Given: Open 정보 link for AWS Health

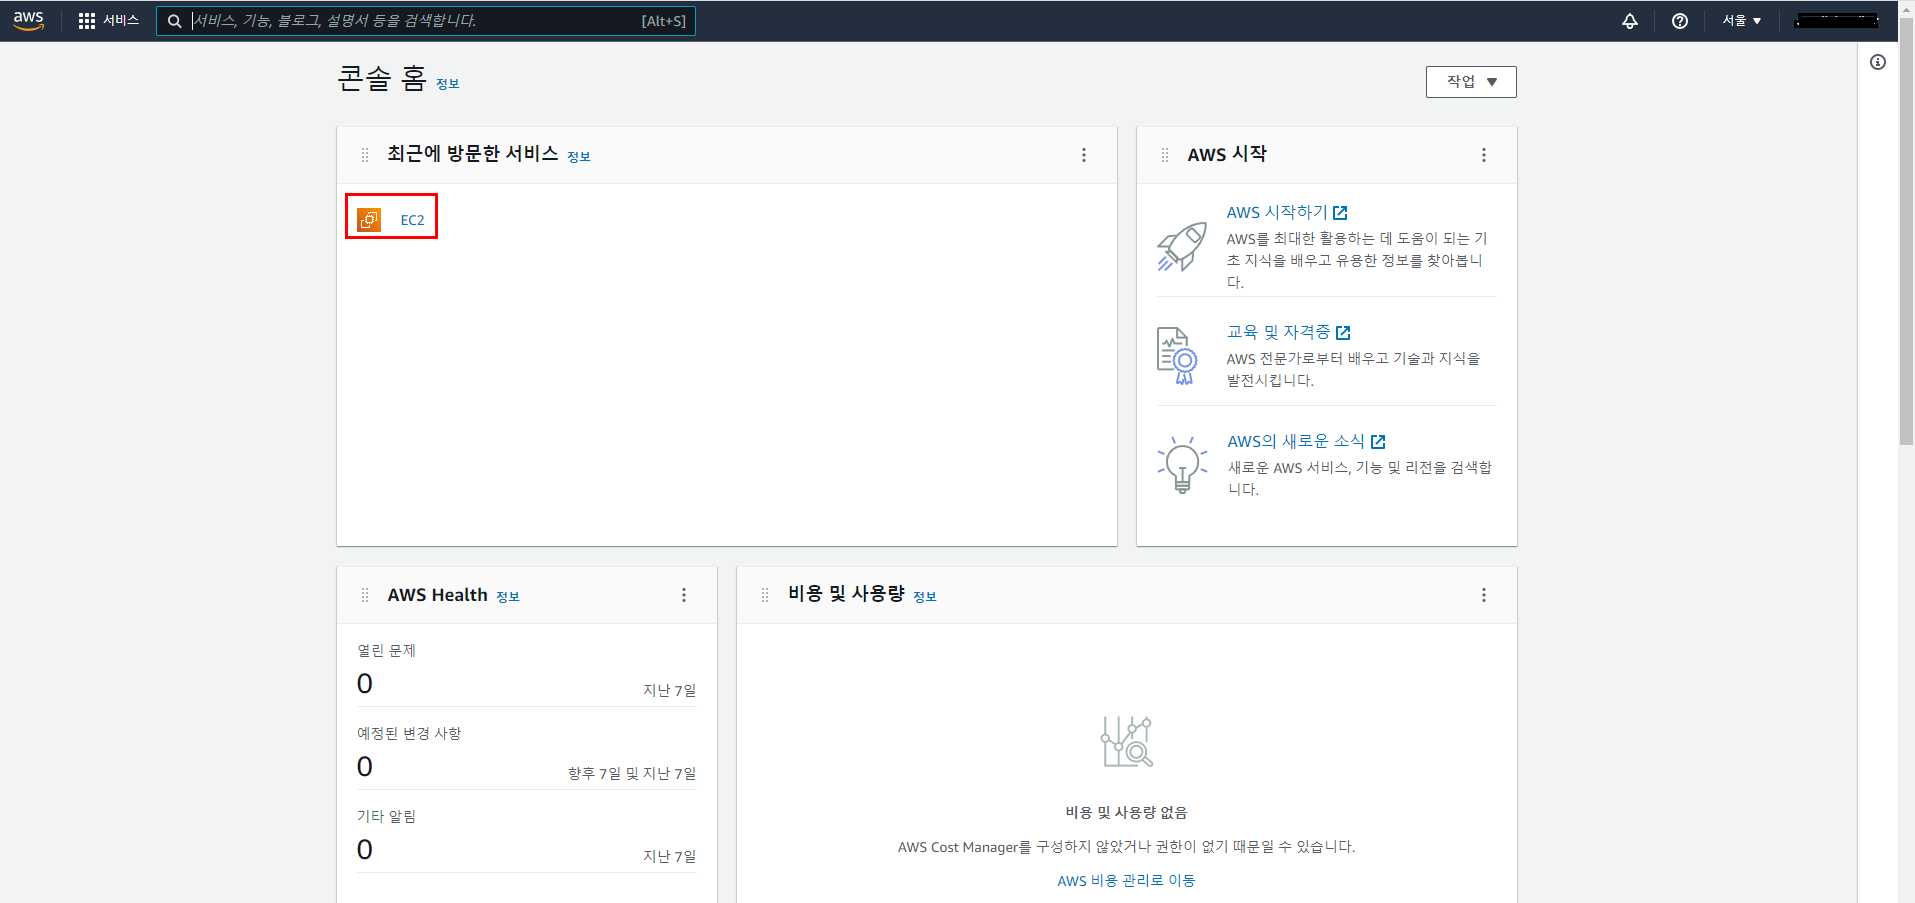Looking at the screenshot, I should [508, 597].
